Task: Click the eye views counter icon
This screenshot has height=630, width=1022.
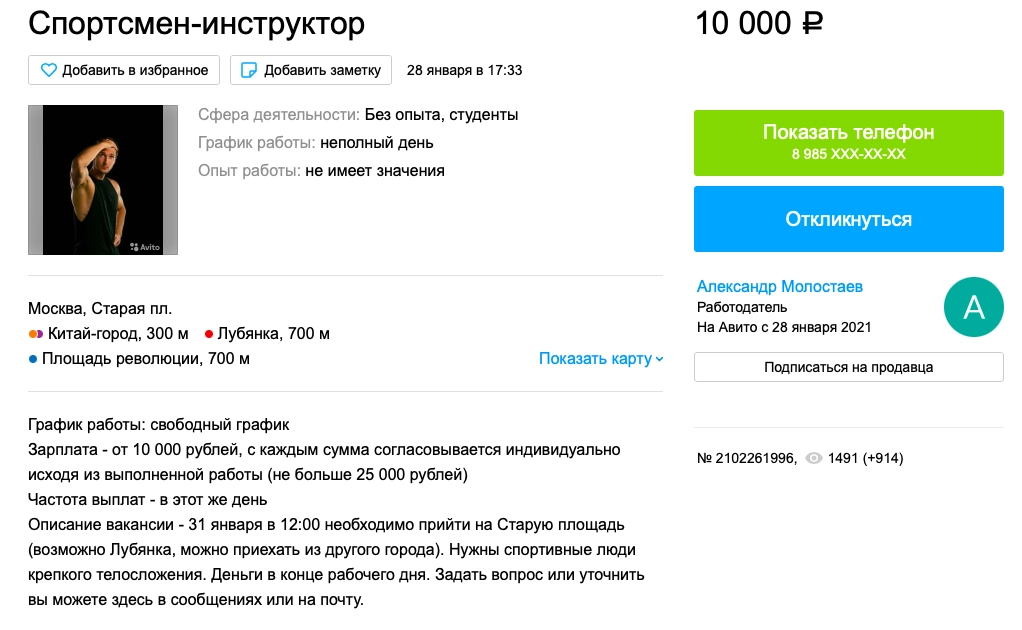Action: [x=814, y=458]
